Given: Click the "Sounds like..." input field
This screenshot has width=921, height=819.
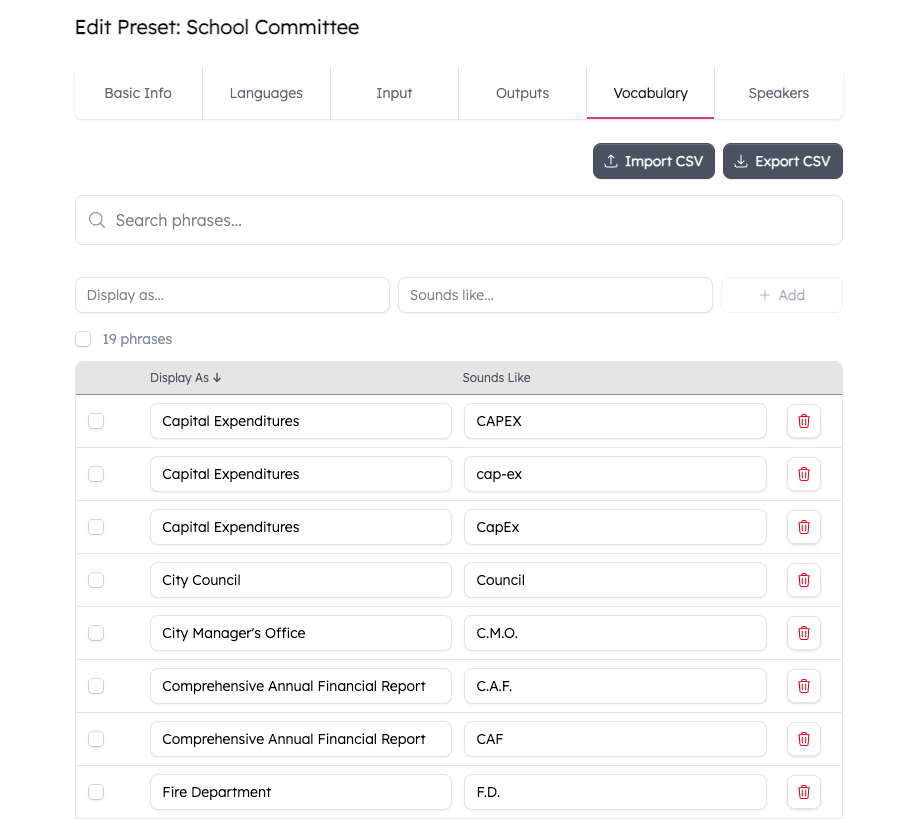Looking at the screenshot, I should pyautogui.click(x=555, y=295).
